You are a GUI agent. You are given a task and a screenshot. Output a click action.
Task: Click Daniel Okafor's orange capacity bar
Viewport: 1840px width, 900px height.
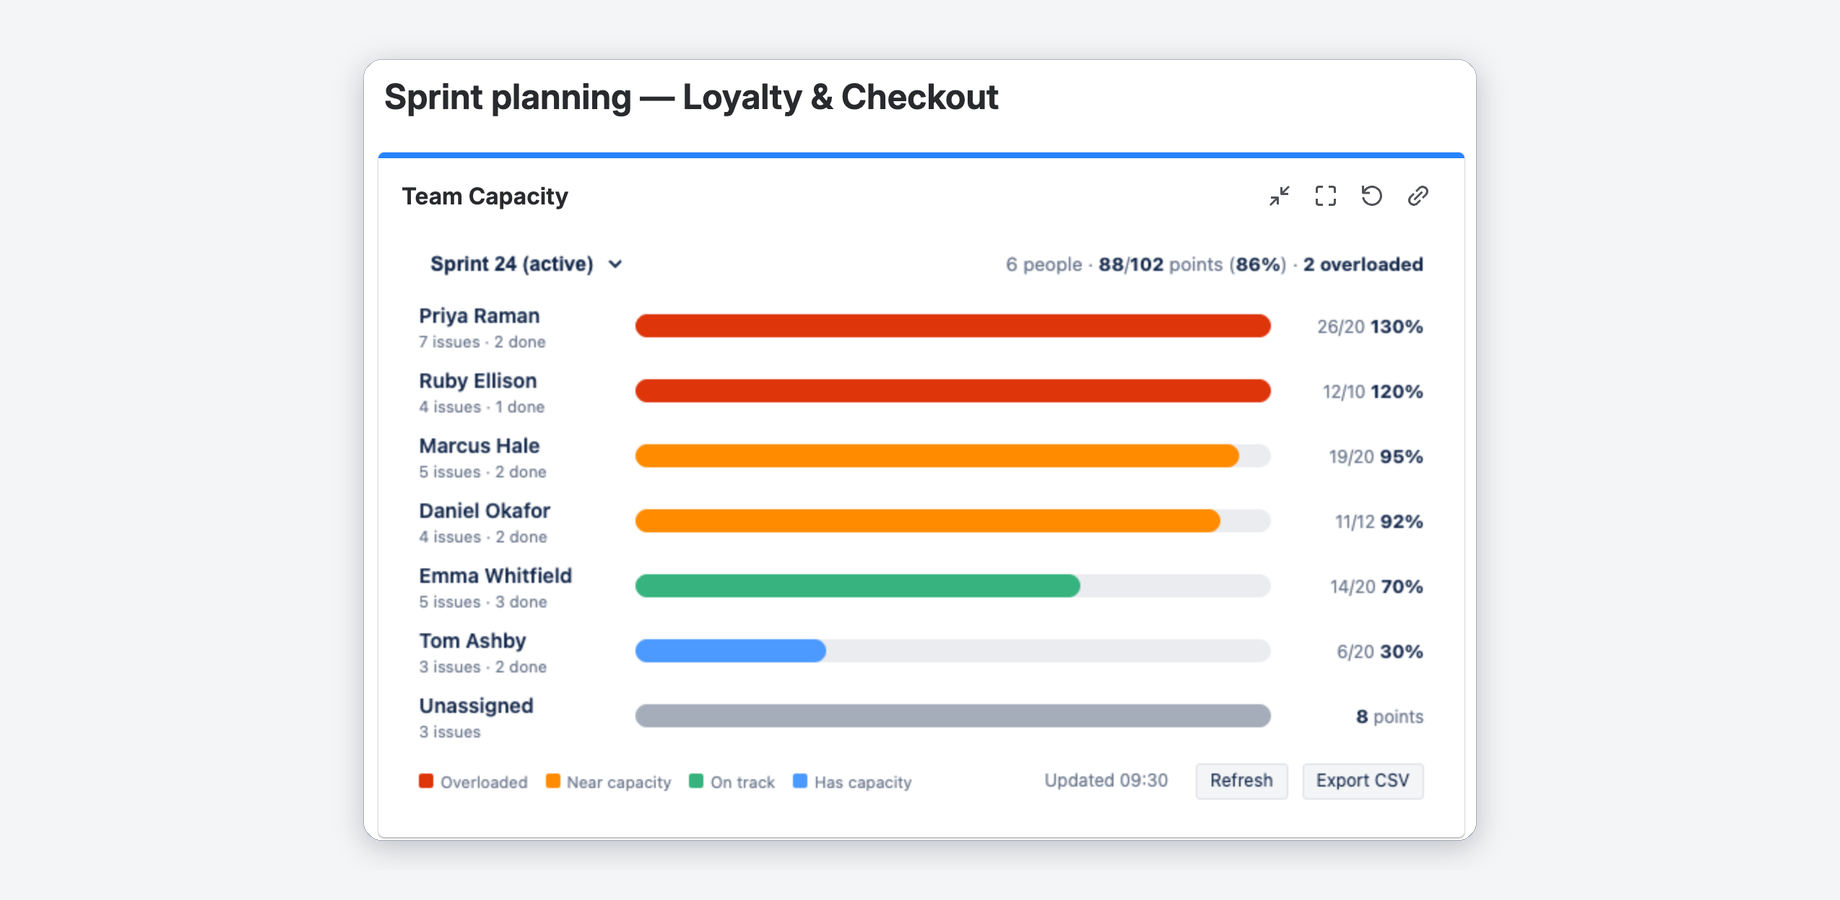pyautogui.click(x=928, y=521)
